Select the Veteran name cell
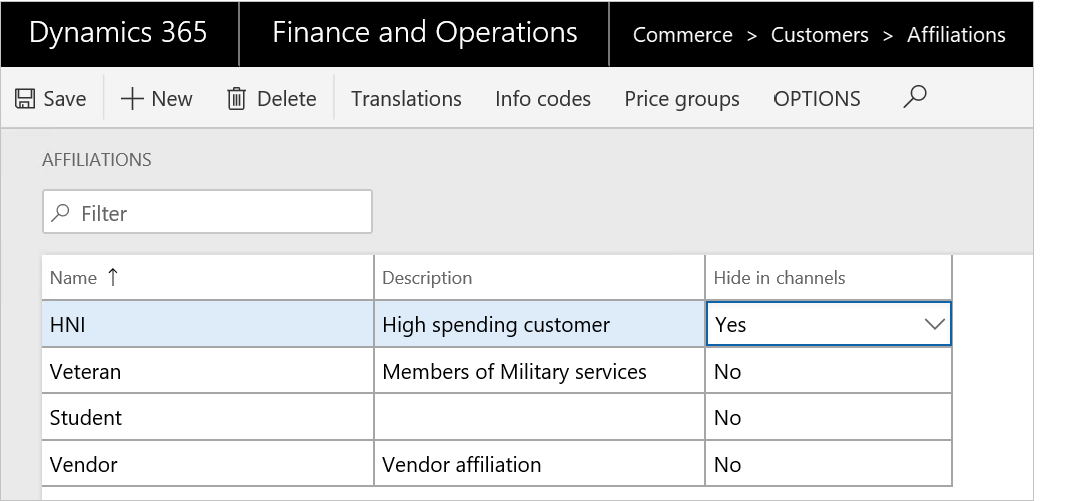 [x=207, y=371]
